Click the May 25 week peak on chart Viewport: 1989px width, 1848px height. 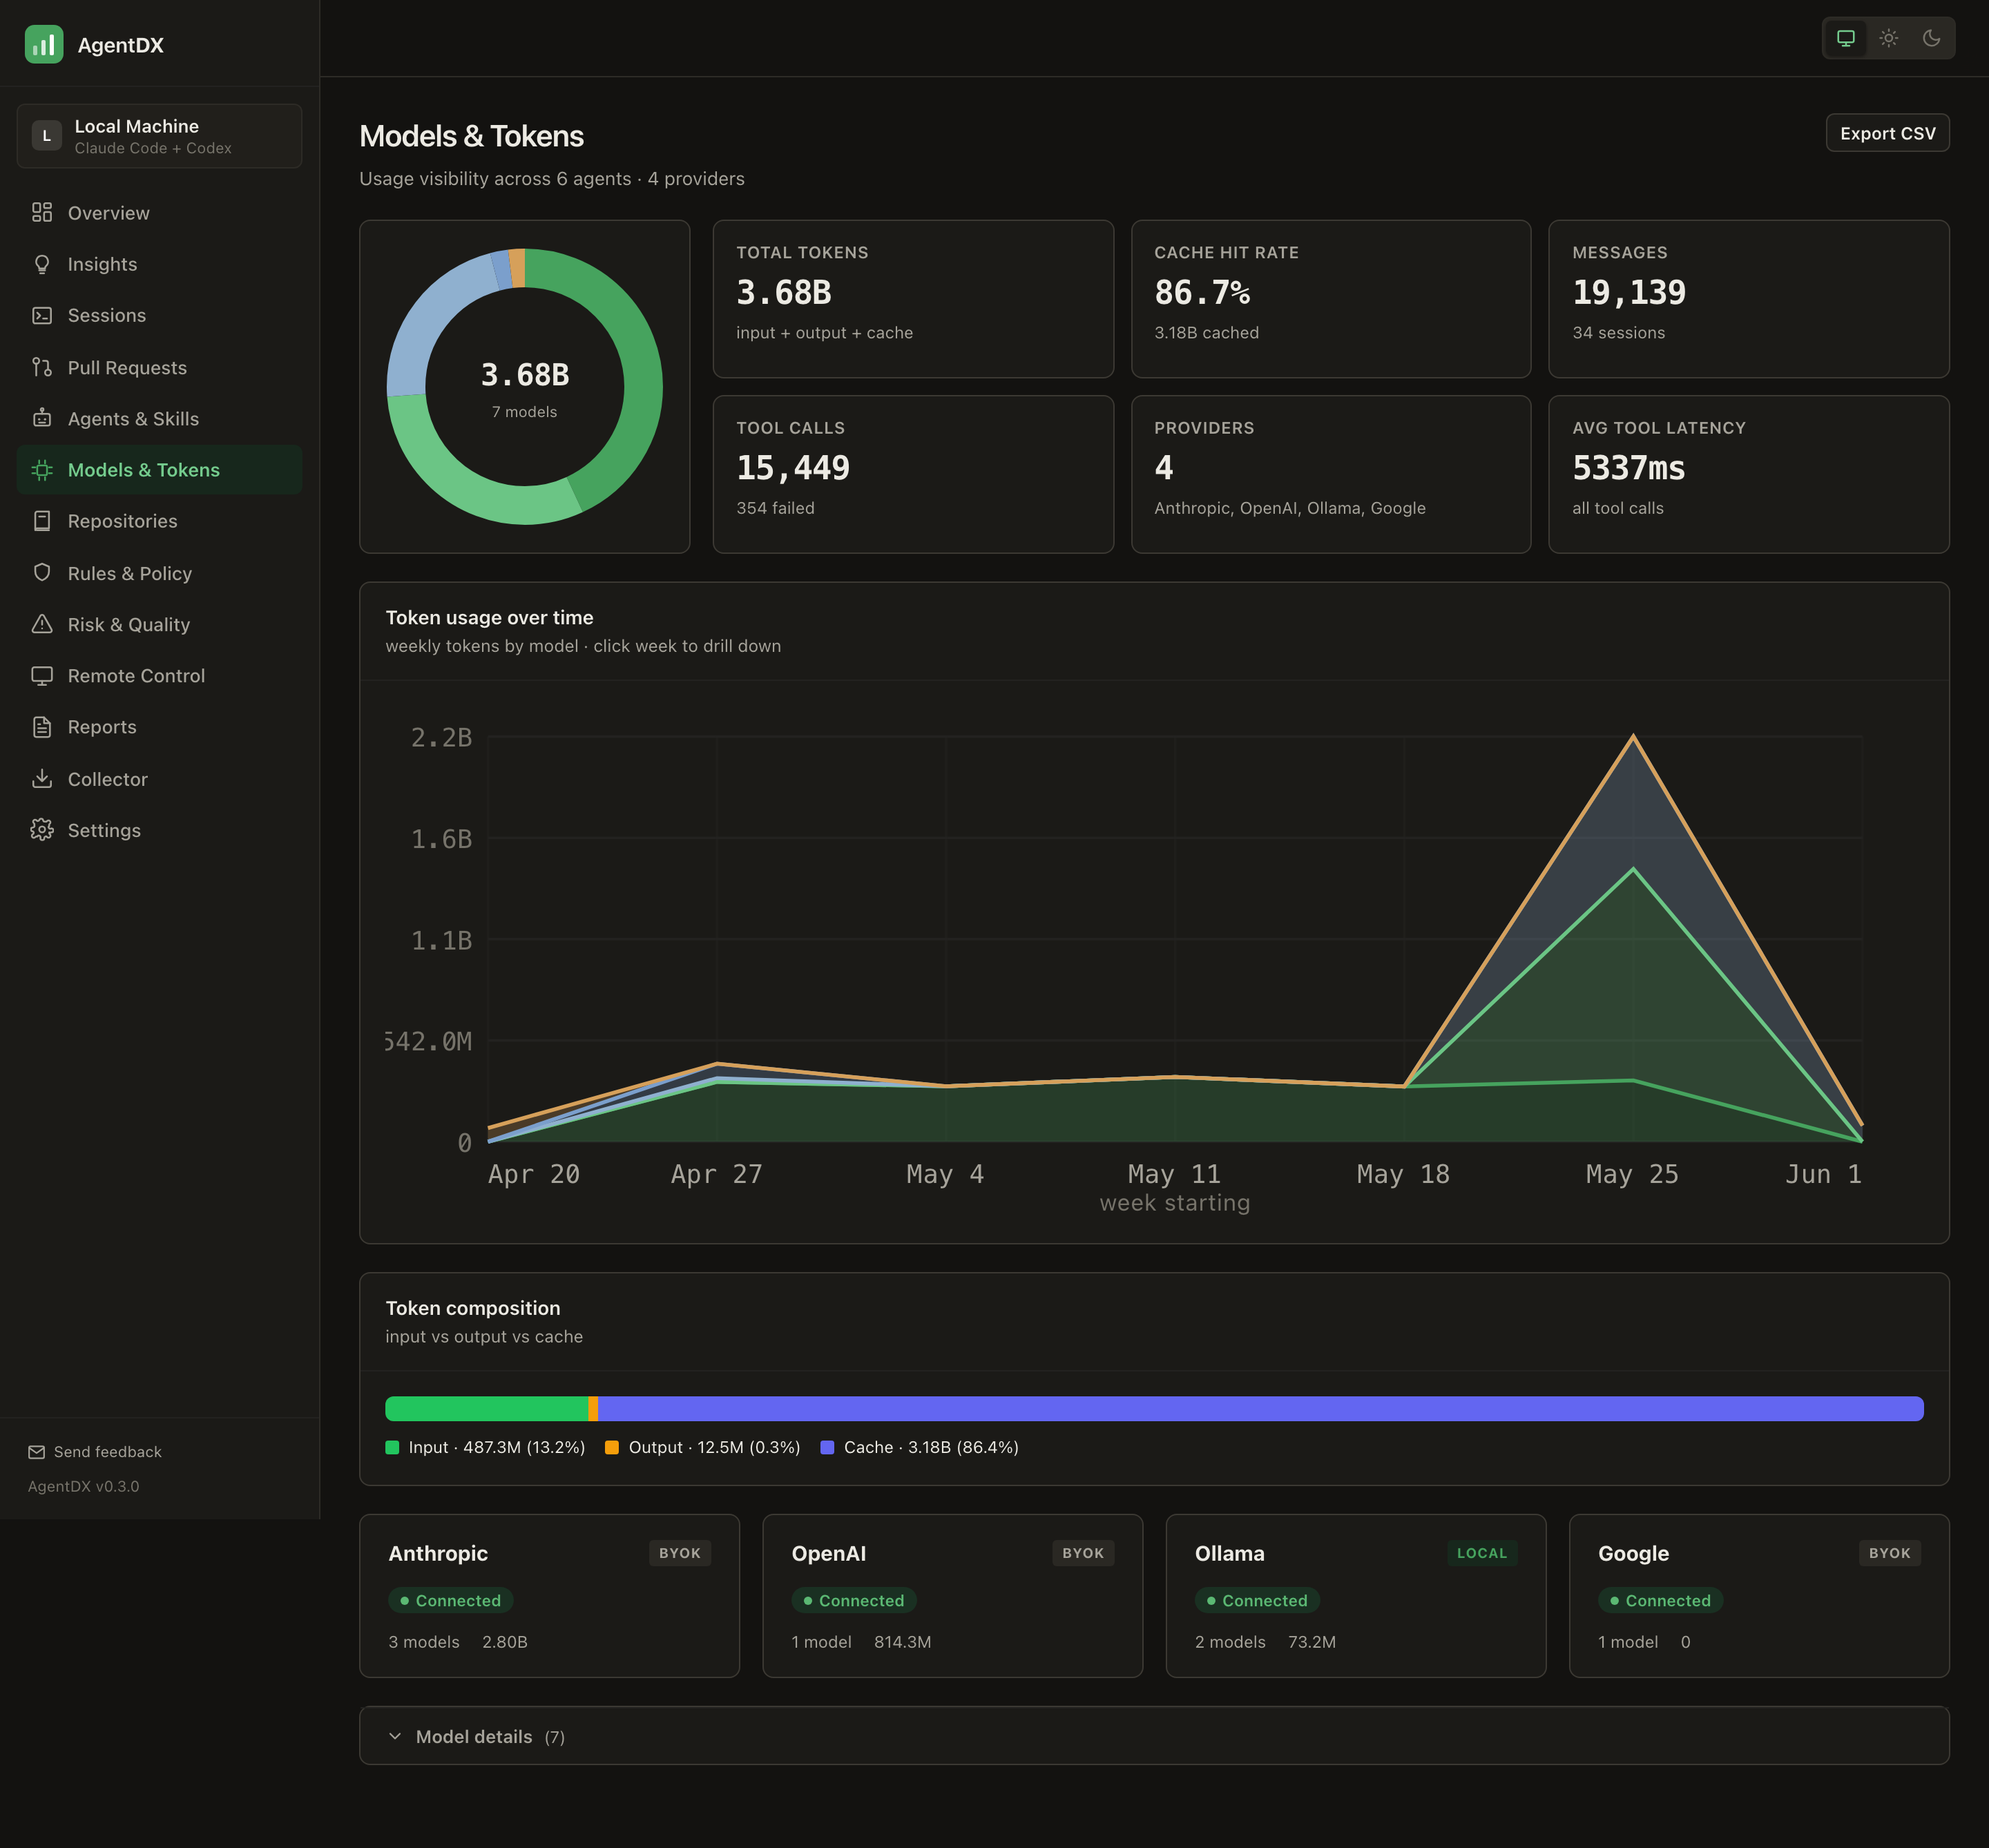click(1633, 737)
